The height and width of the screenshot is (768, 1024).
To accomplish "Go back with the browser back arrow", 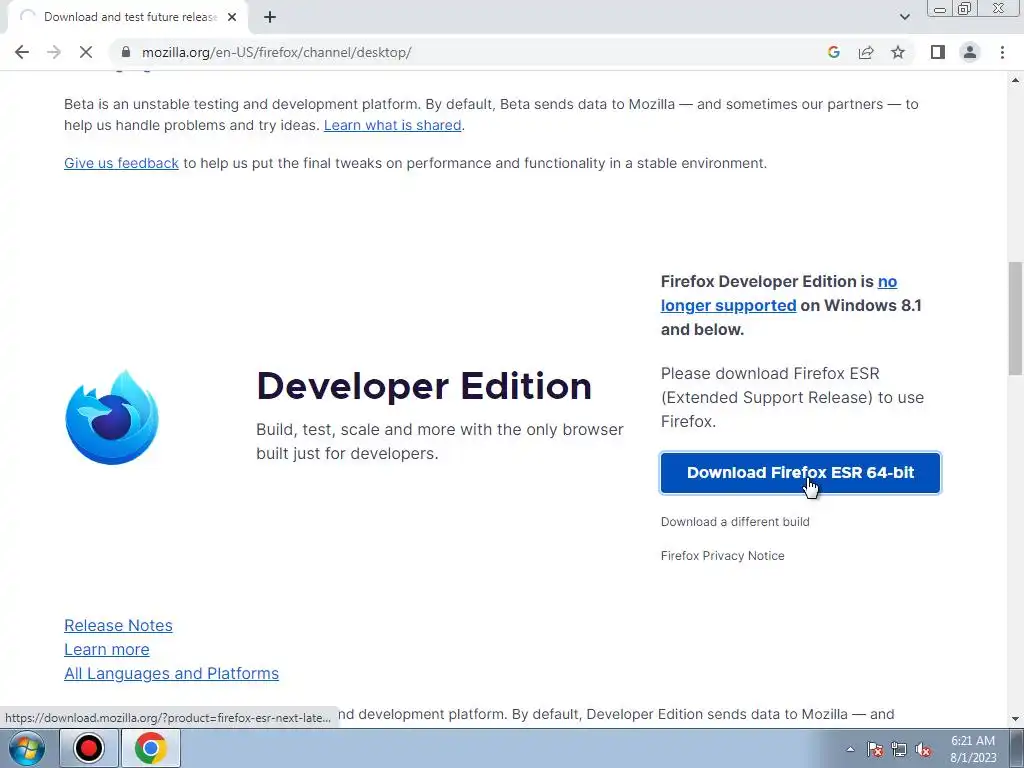I will 22,52.
